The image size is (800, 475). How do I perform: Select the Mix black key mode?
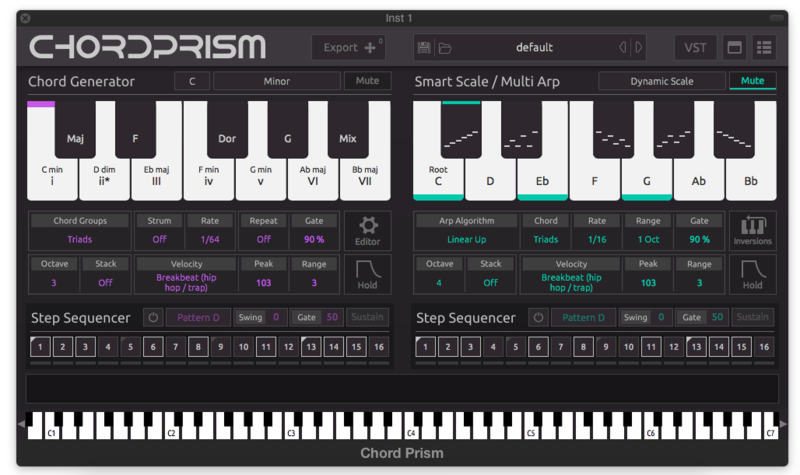point(348,131)
